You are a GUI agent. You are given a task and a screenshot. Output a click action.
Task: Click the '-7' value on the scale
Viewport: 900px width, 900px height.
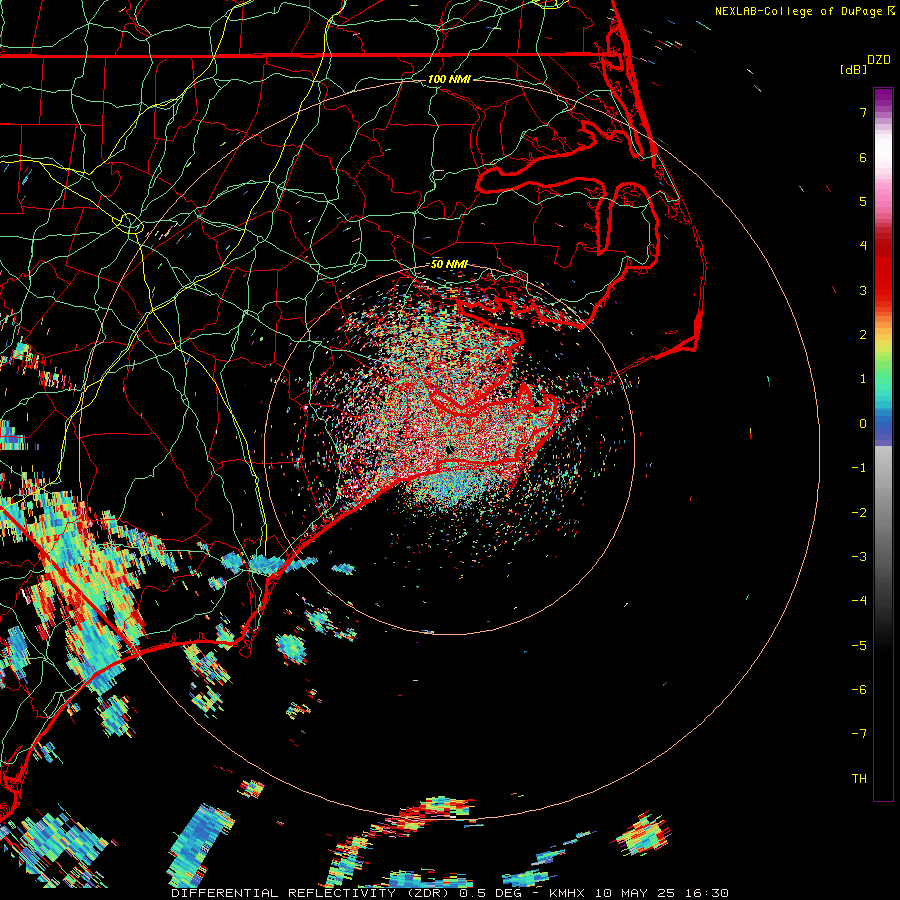pyautogui.click(x=859, y=734)
